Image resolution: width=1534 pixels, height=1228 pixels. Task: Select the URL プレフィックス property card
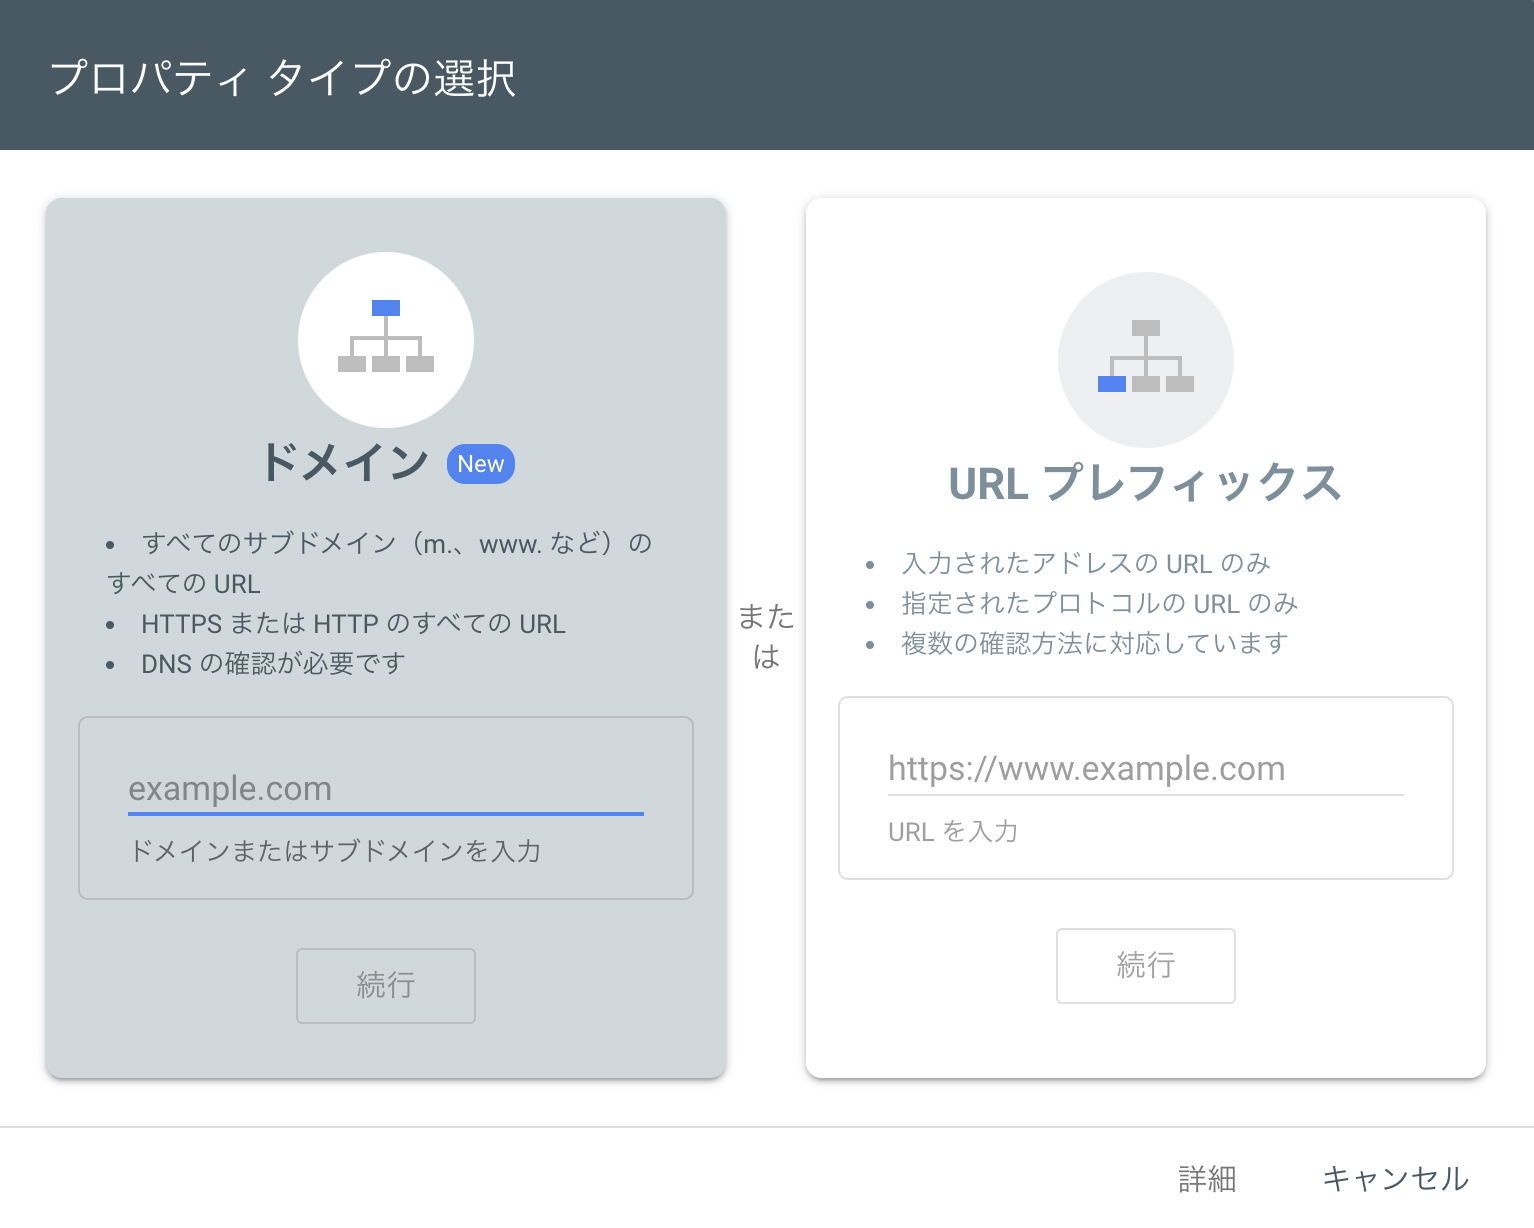tap(1146, 640)
